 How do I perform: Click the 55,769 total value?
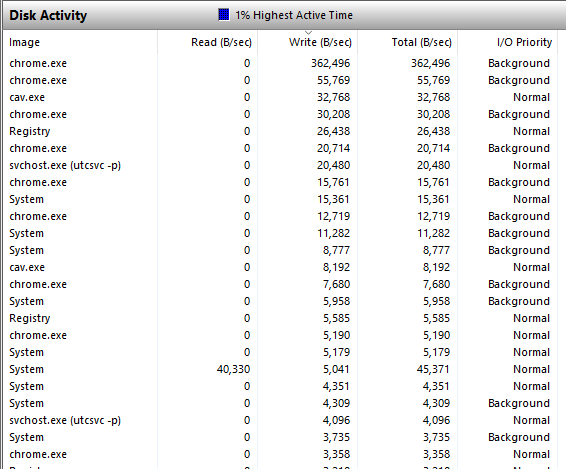tap(433, 80)
